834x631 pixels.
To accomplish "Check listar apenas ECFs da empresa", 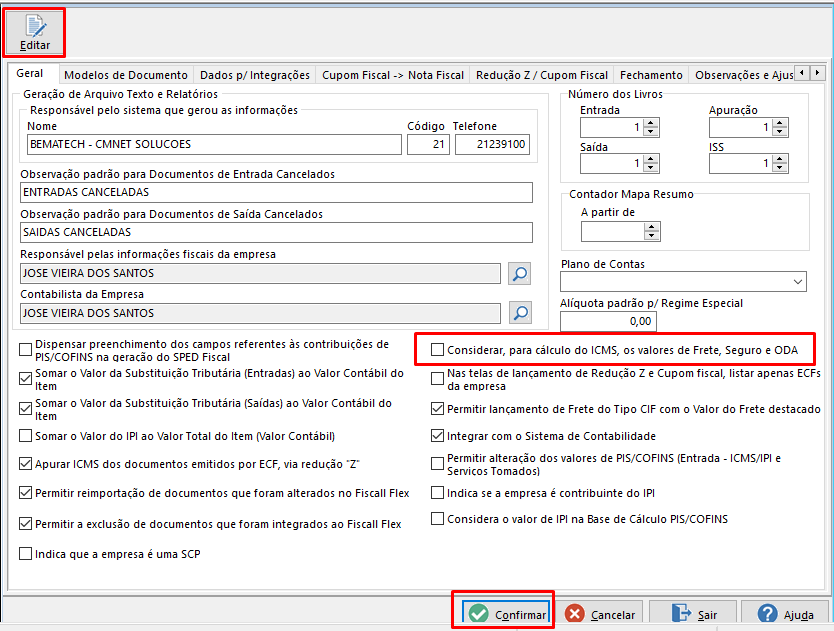I will tap(437, 379).
